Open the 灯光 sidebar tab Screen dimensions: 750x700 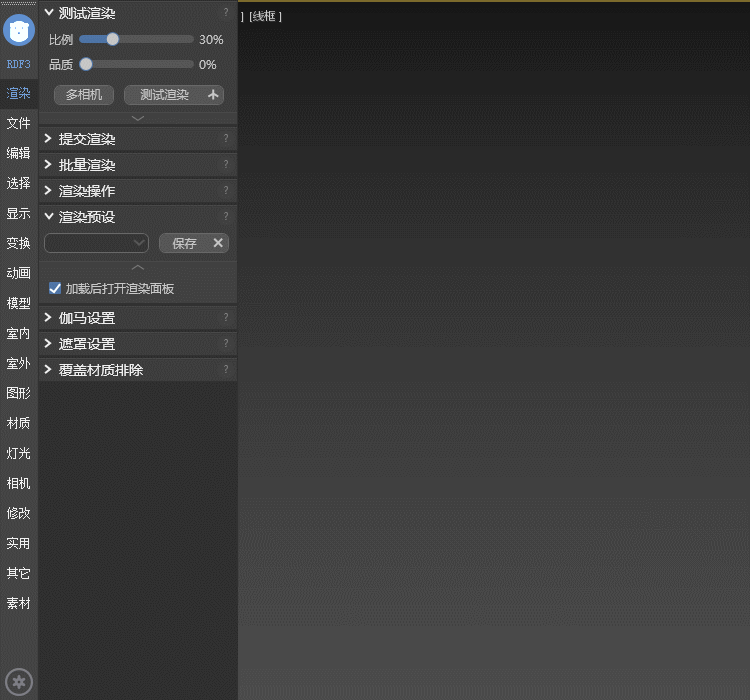coord(19,454)
